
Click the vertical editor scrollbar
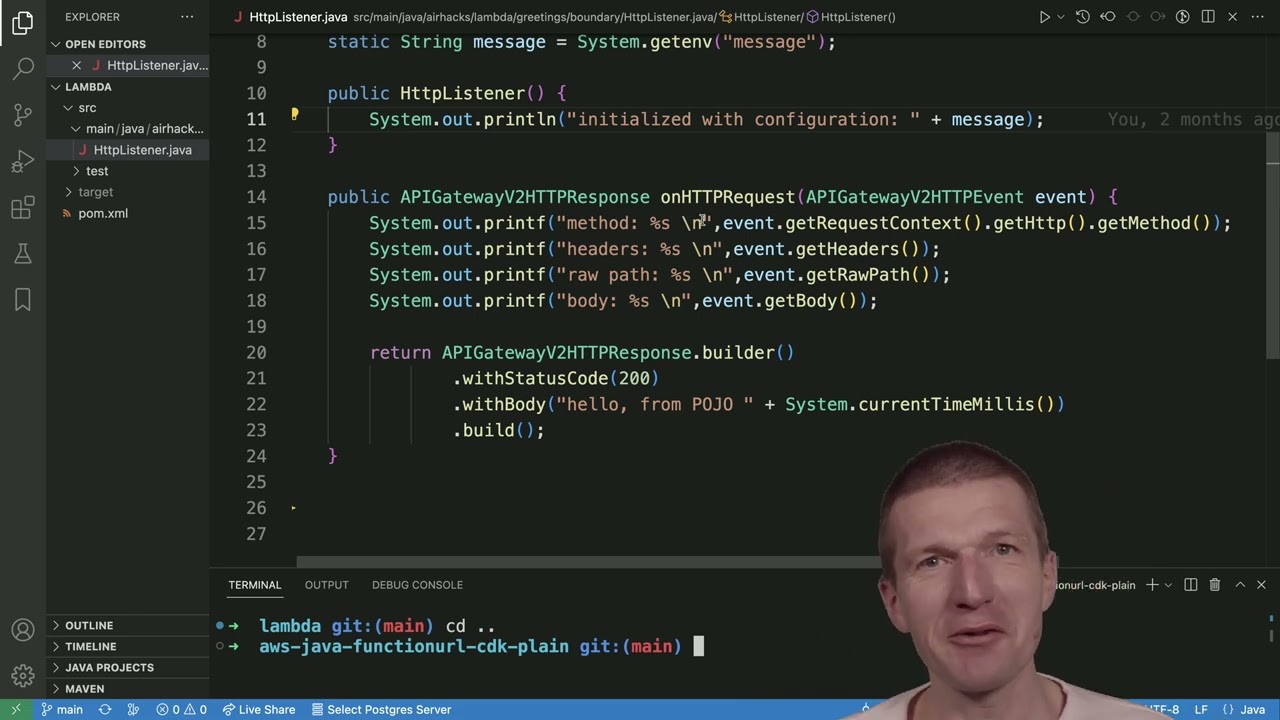(1273, 245)
